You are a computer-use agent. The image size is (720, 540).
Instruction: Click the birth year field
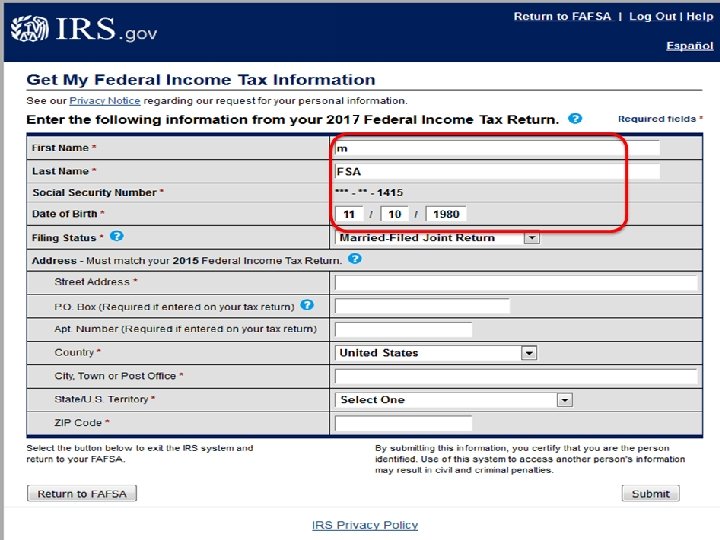click(x=446, y=214)
